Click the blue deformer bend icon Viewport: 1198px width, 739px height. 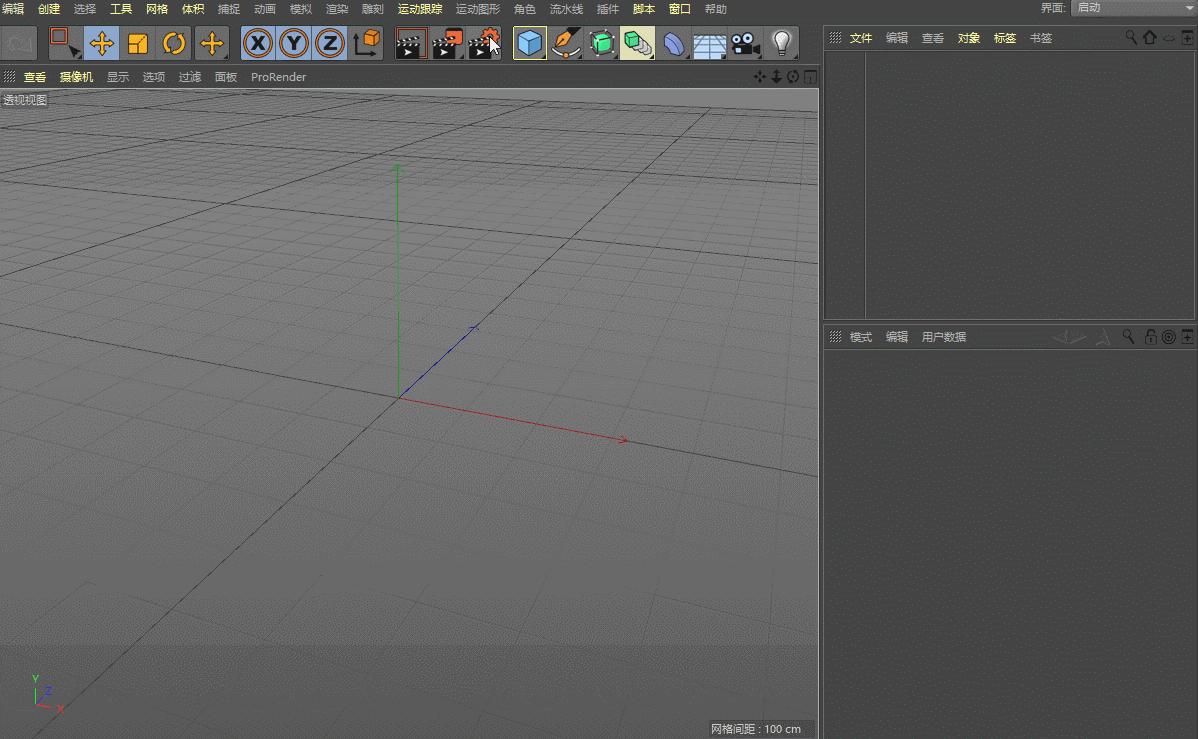[x=674, y=44]
